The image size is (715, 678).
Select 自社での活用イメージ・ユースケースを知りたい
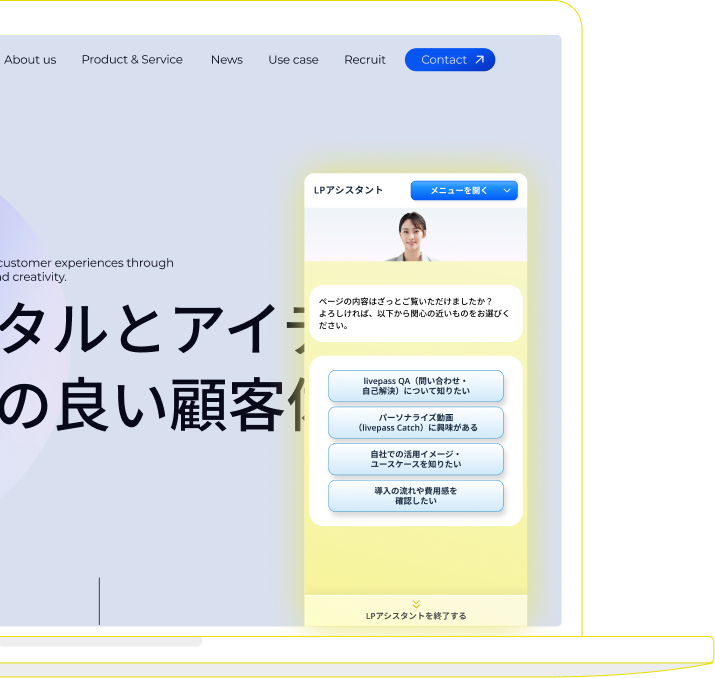click(x=415, y=459)
